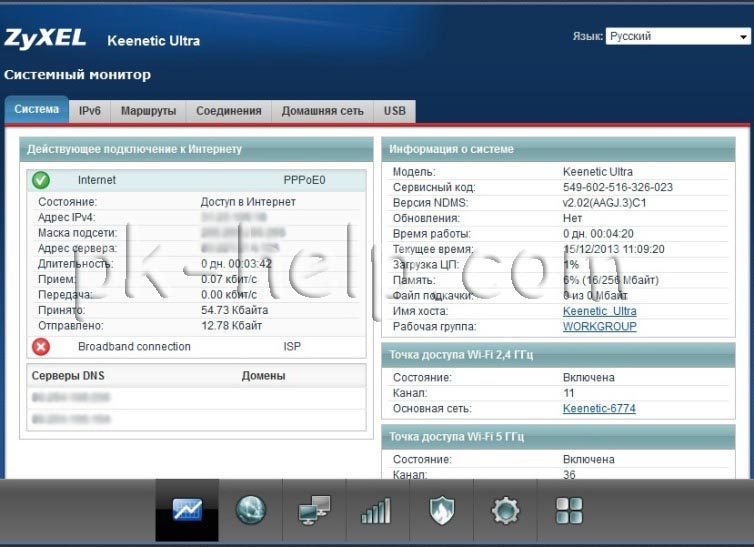Click the Доступ в Интернет status value
Image resolution: width=754 pixels, height=547 pixels.
[x=248, y=202]
